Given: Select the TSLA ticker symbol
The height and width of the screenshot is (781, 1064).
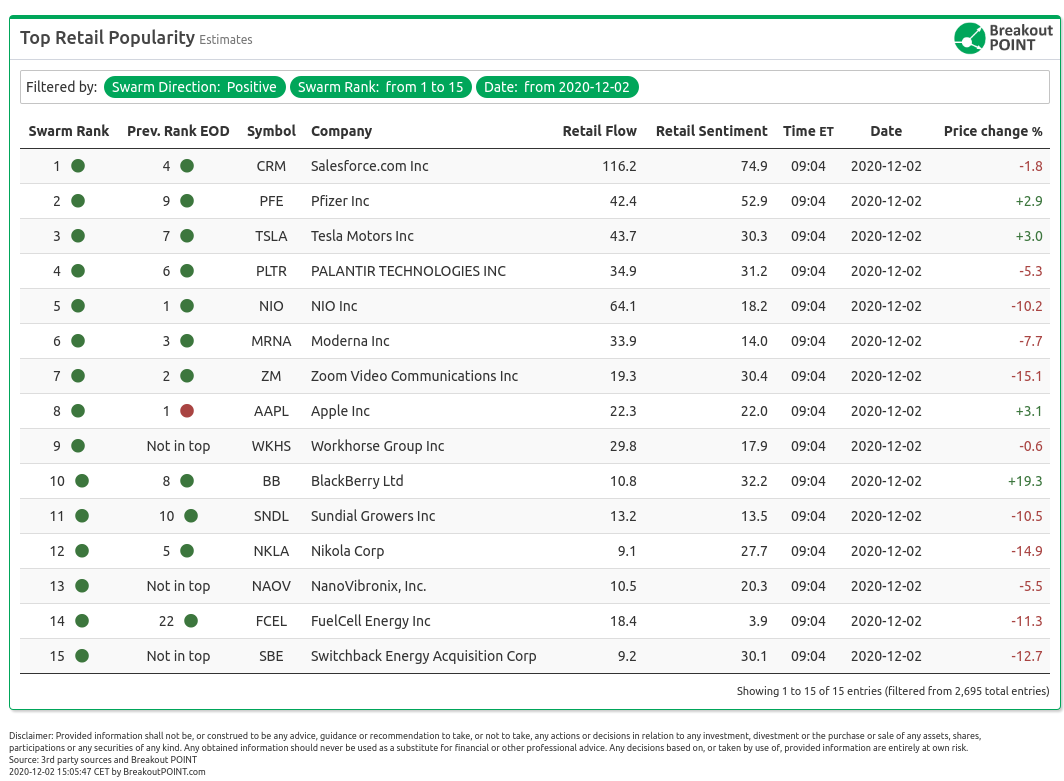Looking at the screenshot, I should pos(271,236).
